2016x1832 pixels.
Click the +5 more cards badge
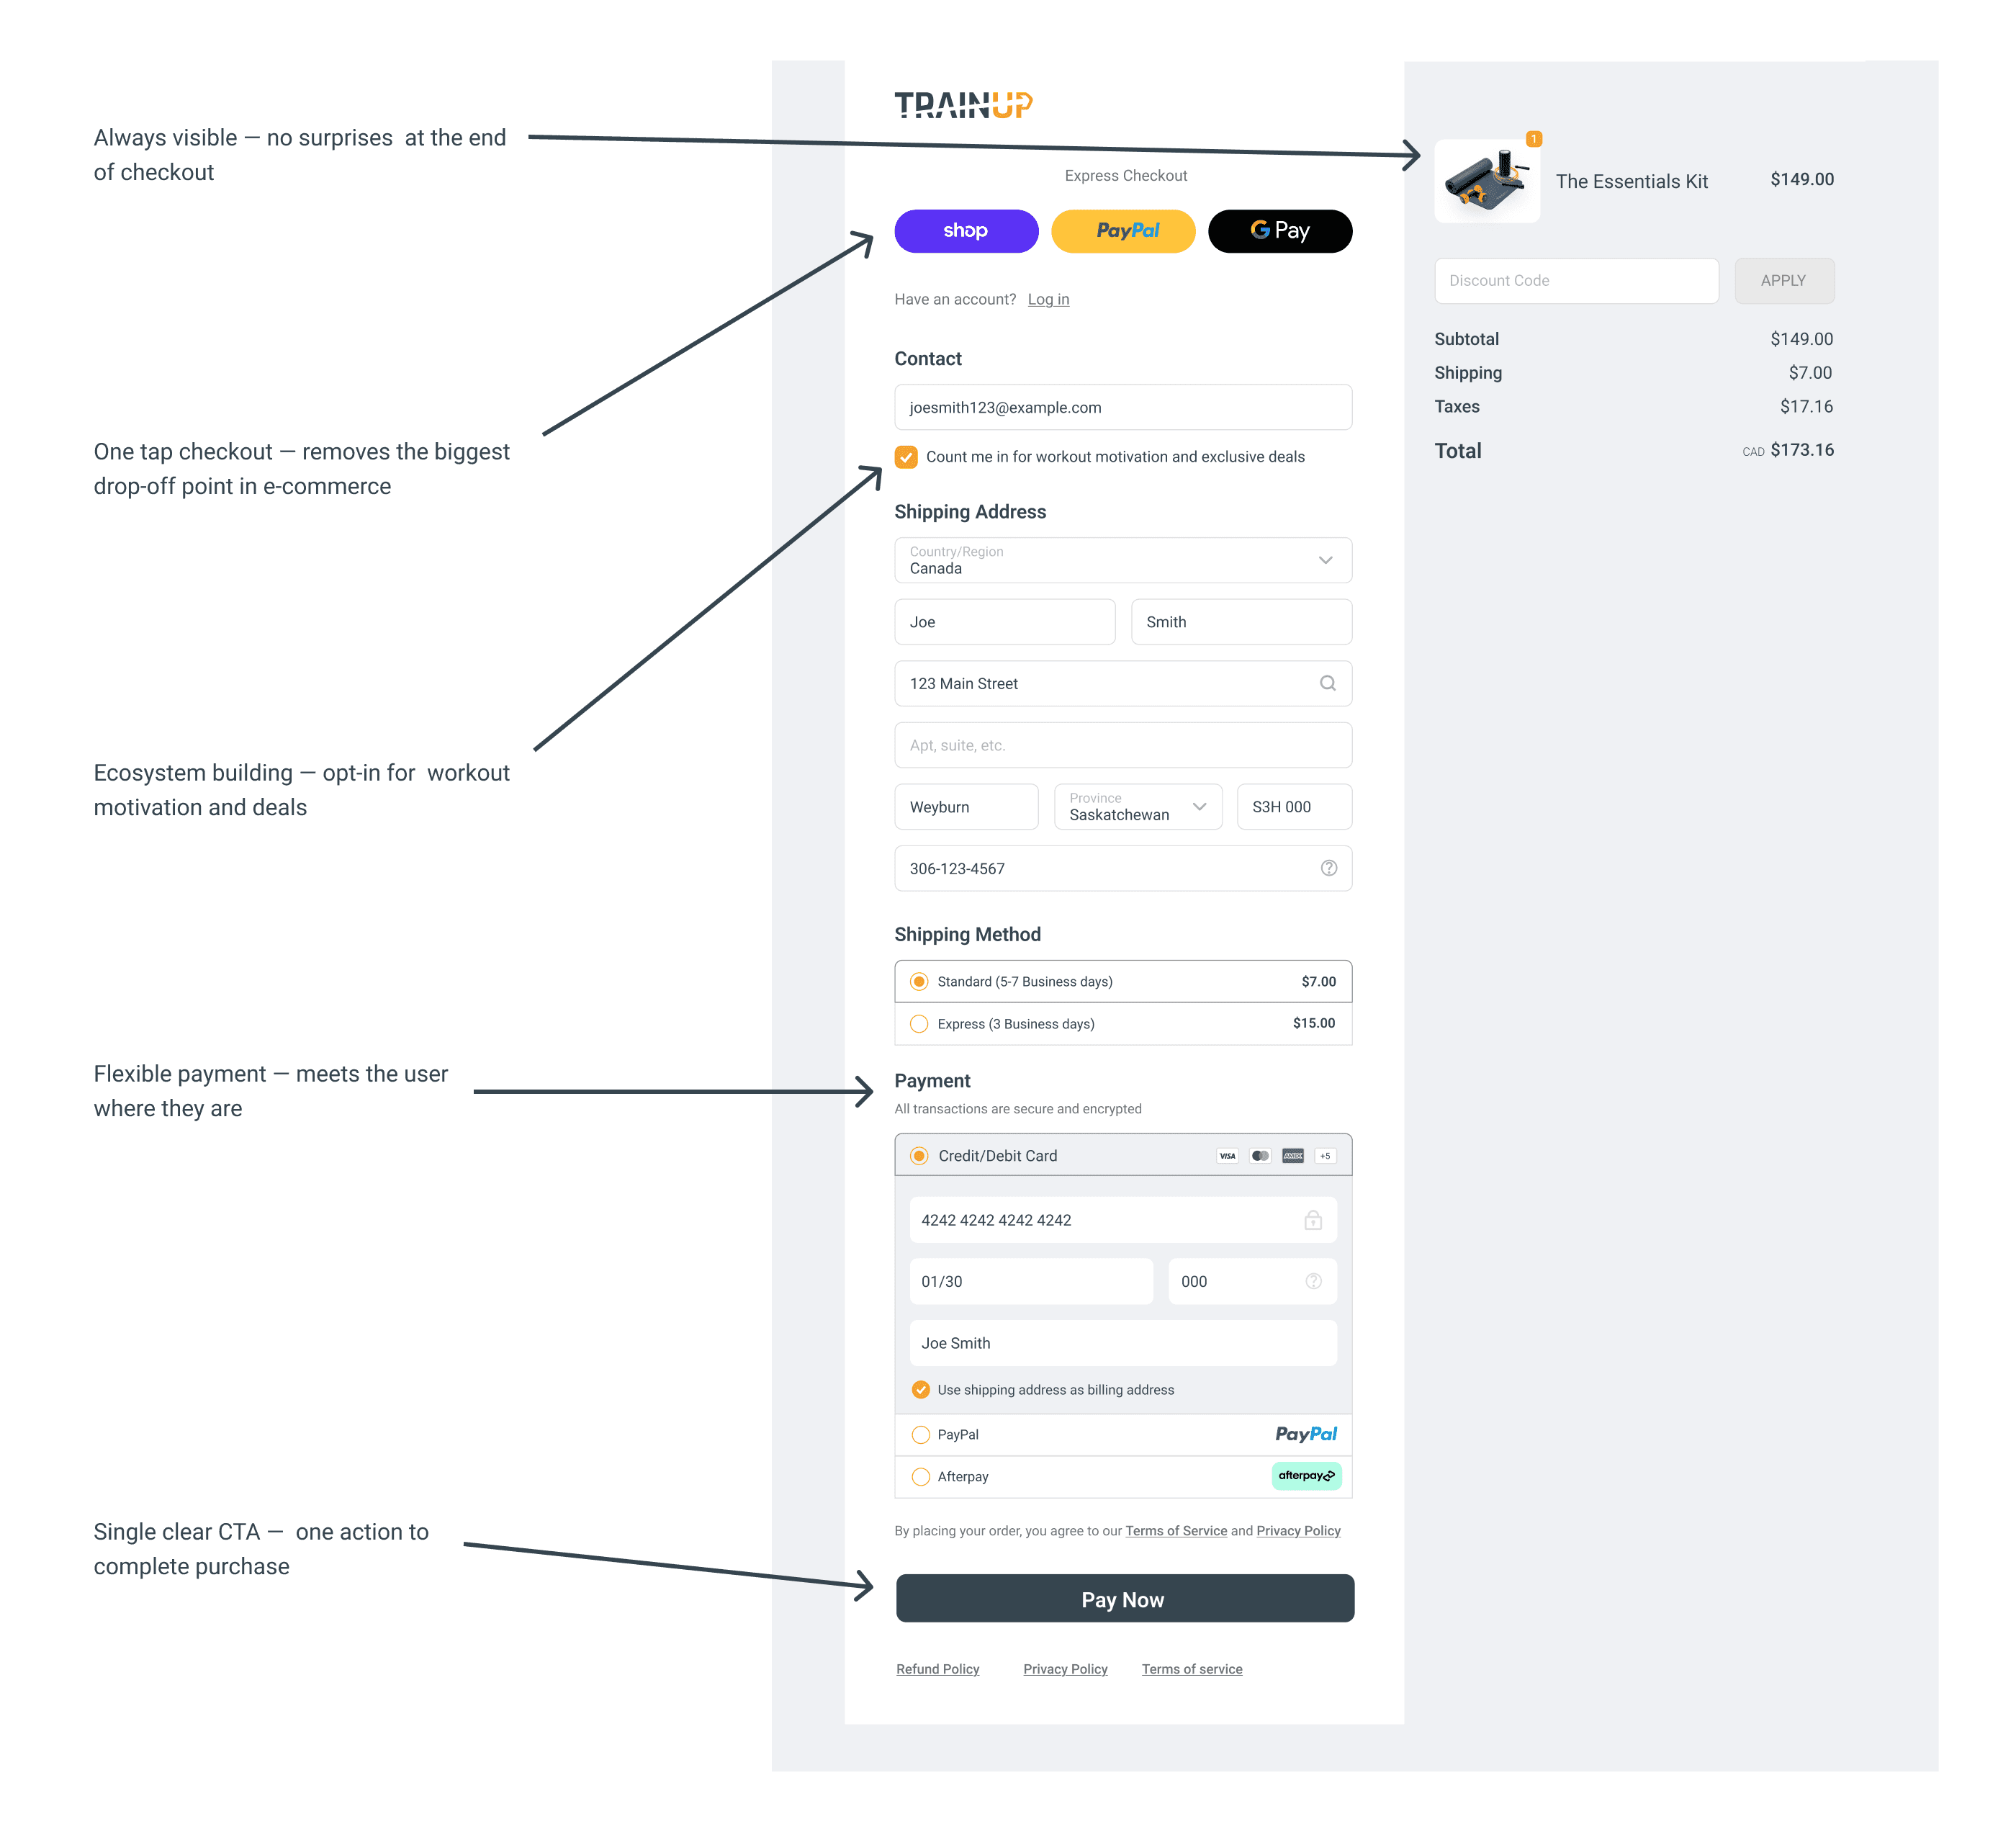click(1325, 1156)
